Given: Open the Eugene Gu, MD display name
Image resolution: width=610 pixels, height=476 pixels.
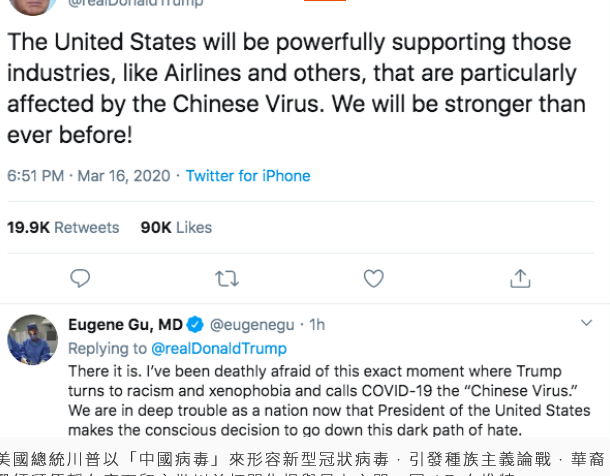Looking at the screenshot, I should coord(125,324).
